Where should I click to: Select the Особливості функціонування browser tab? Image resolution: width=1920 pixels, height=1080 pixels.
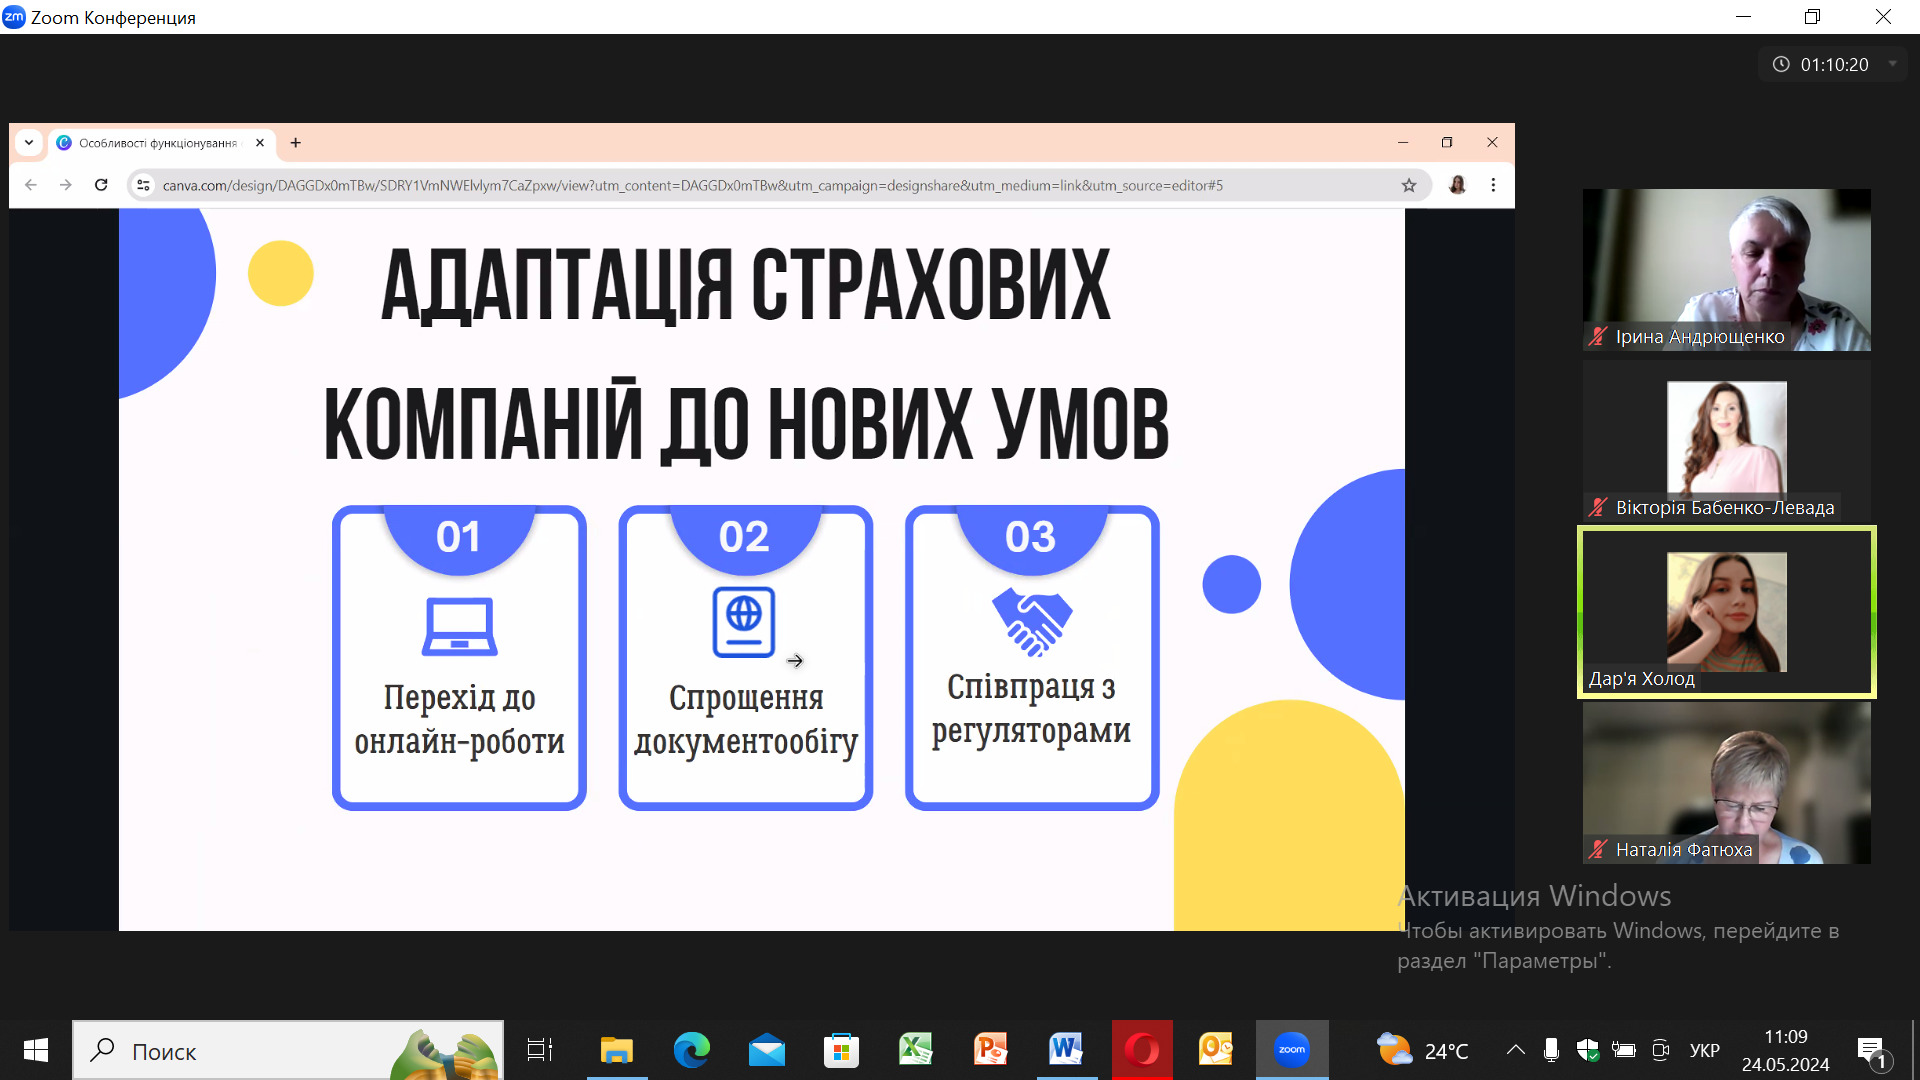pyautogui.click(x=157, y=143)
